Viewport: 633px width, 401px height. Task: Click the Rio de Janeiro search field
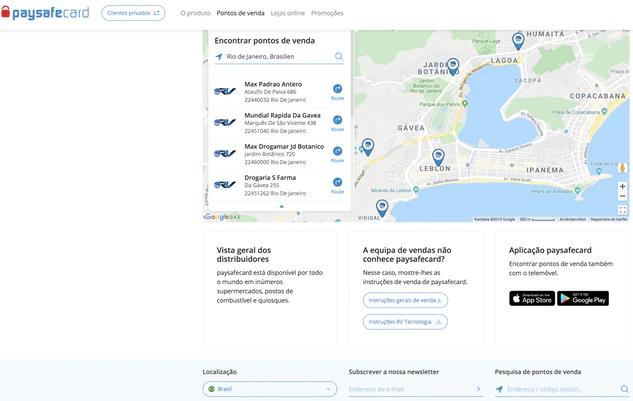(279, 57)
